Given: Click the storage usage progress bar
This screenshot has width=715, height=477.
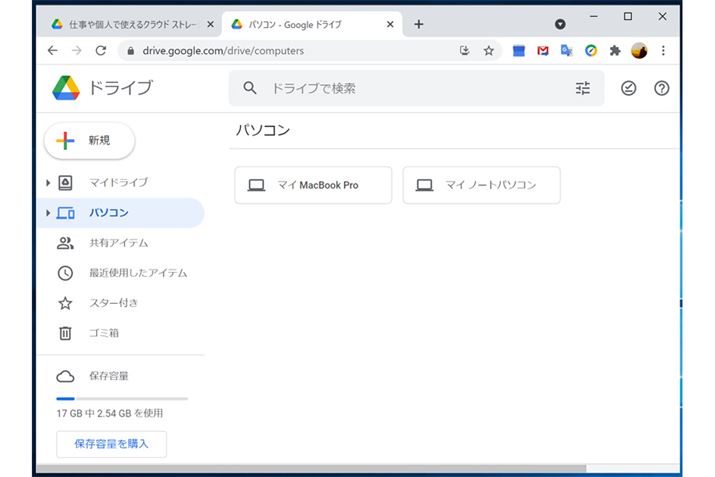Looking at the screenshot, I should pyautogui.click(x=122, y=398).
